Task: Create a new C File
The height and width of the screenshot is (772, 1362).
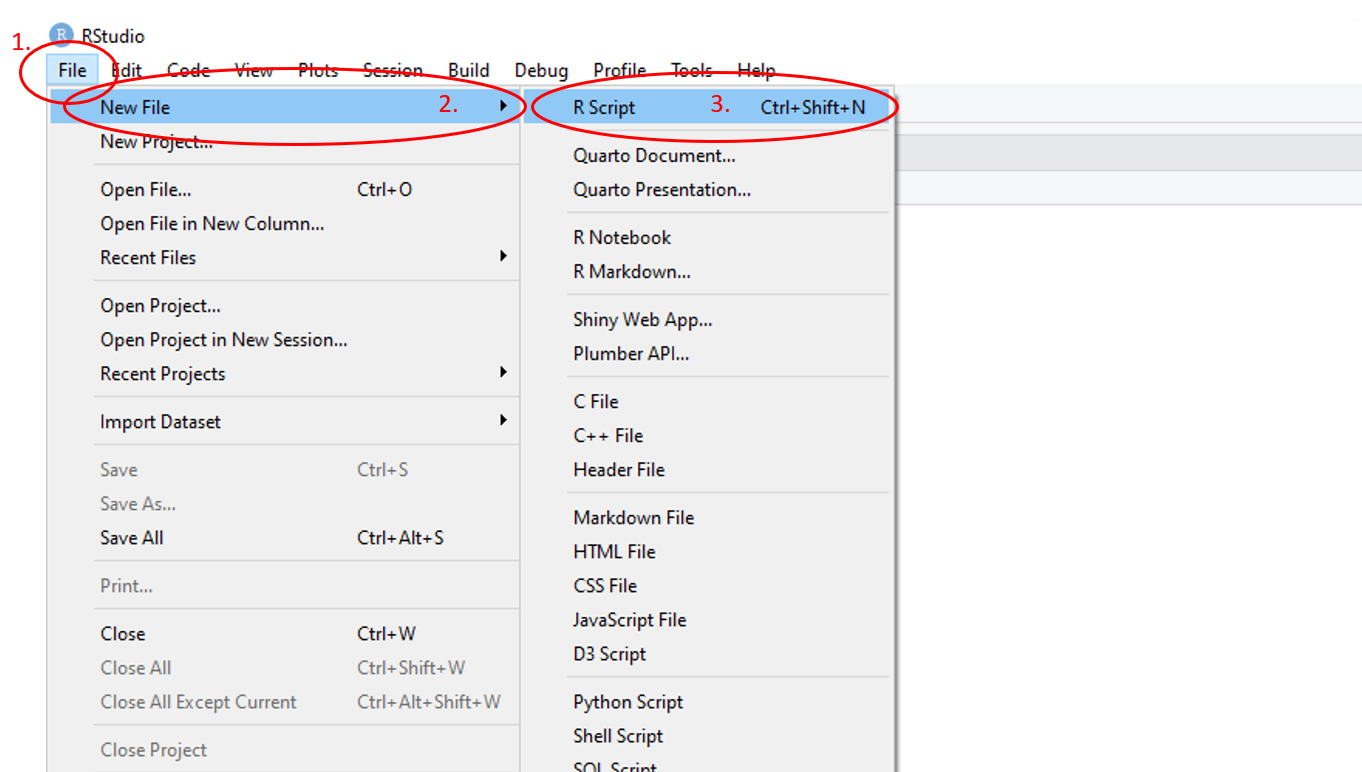Action: [x=708, y=401]
